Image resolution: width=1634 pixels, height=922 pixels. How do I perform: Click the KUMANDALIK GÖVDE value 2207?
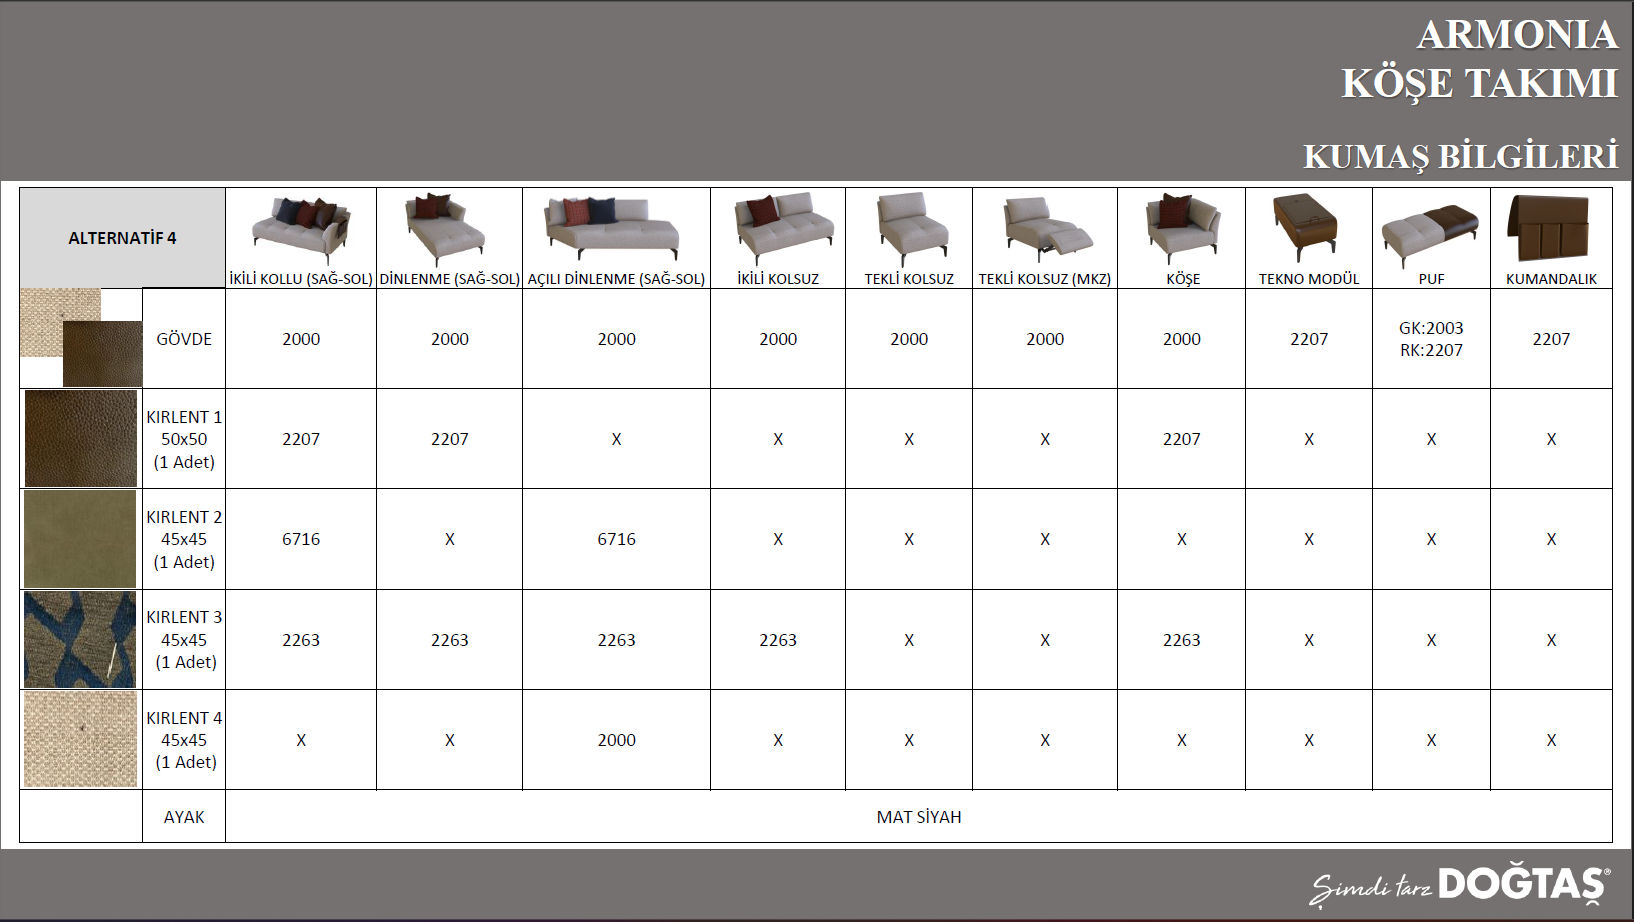pos(1551,339)
